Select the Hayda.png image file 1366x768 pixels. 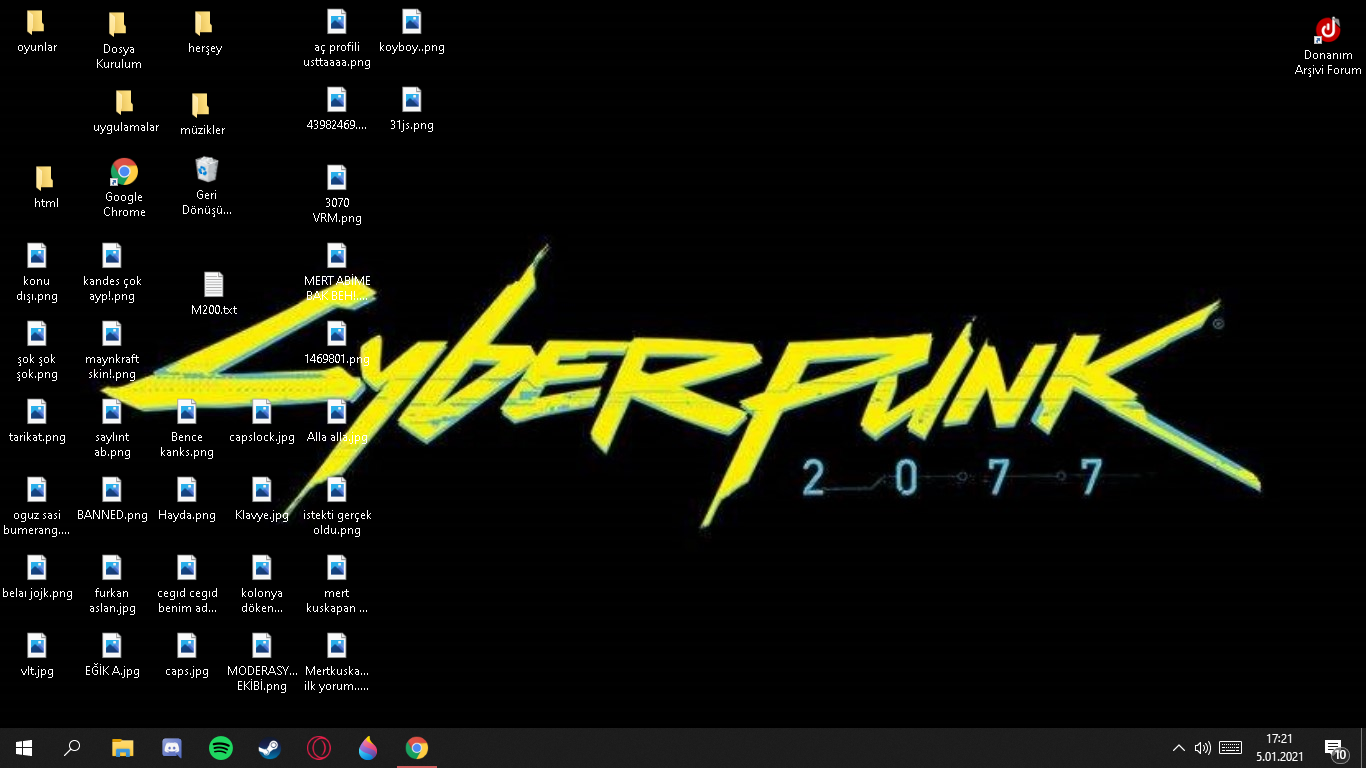coord(187,499)
